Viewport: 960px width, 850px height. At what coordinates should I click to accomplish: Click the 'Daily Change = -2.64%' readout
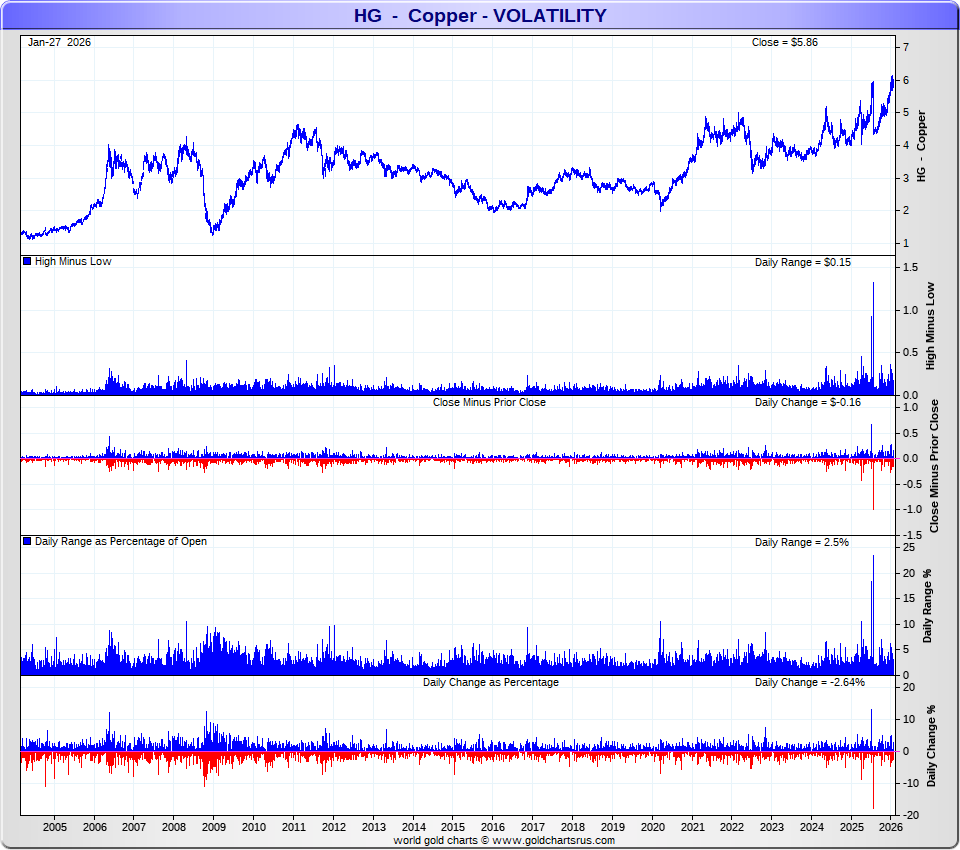[x=809, y=682]
